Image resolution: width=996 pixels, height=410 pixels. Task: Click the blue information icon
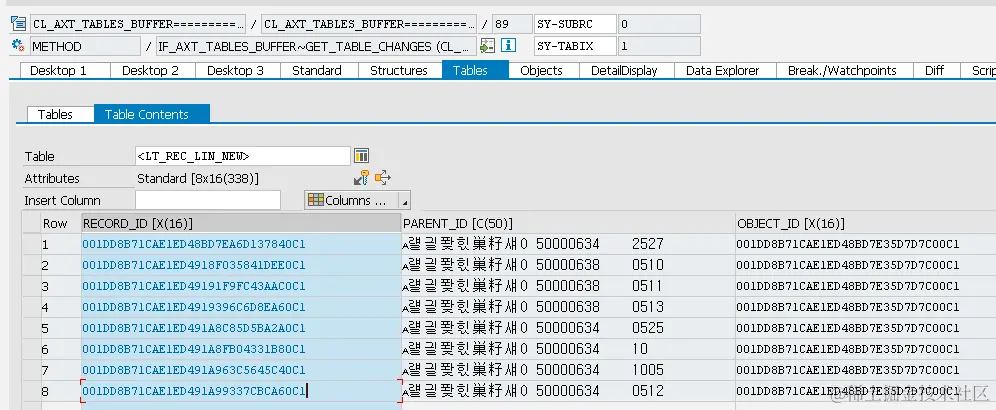508,46
